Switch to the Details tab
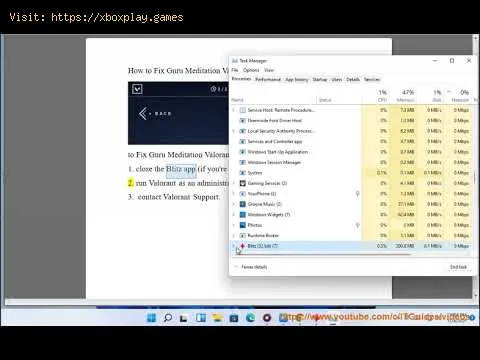This screenshot has width=480, height=360. coord(353,79)
